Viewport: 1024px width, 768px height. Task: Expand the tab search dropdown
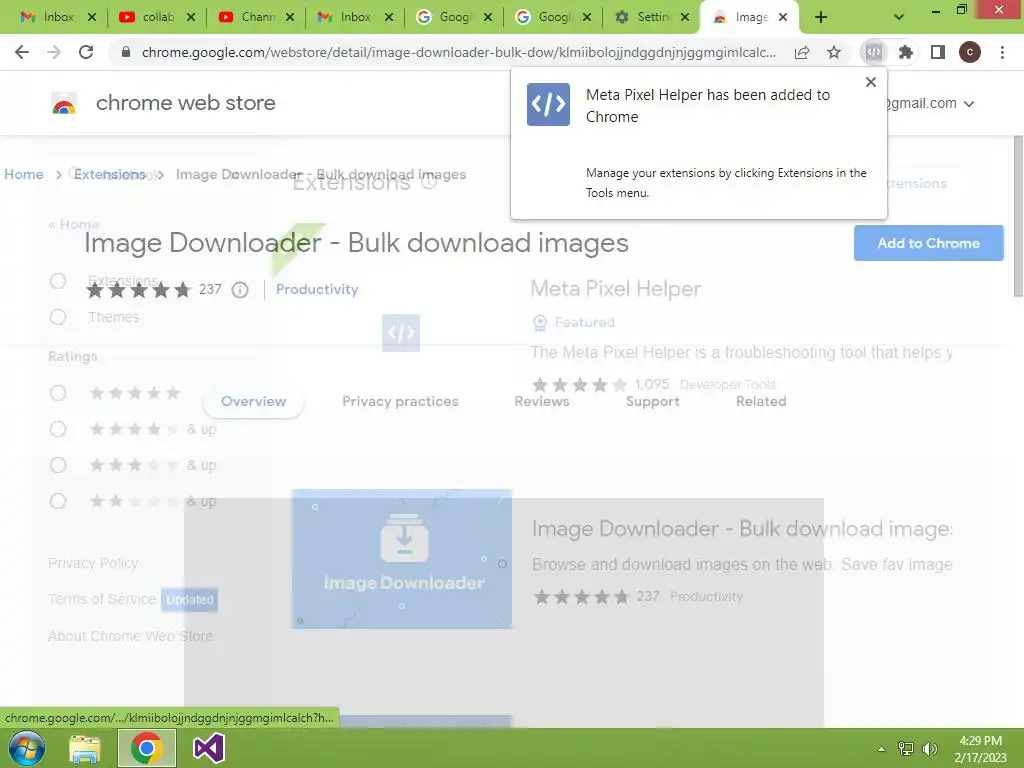pos(899,17)
